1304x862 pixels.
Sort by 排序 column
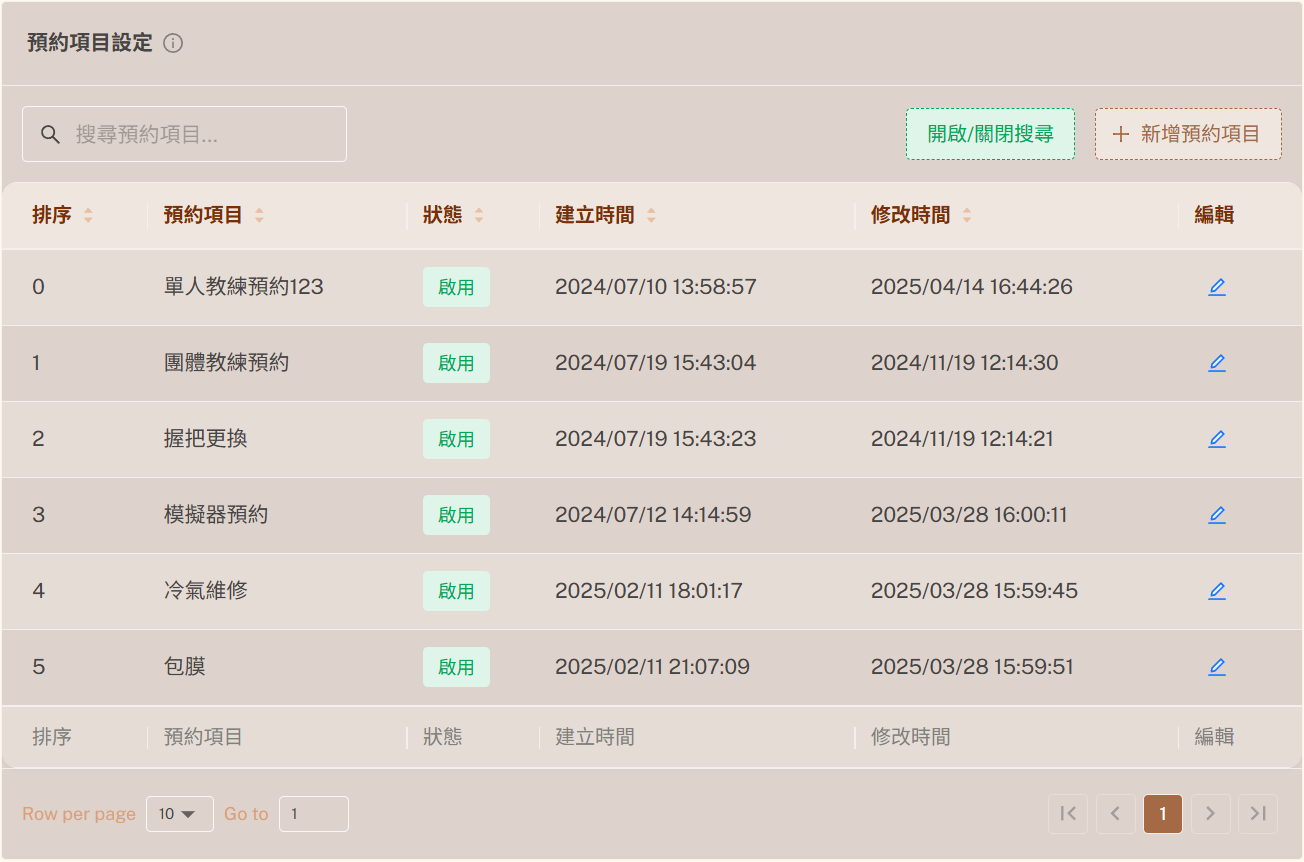pyautogui.click(x=88, y=215)
